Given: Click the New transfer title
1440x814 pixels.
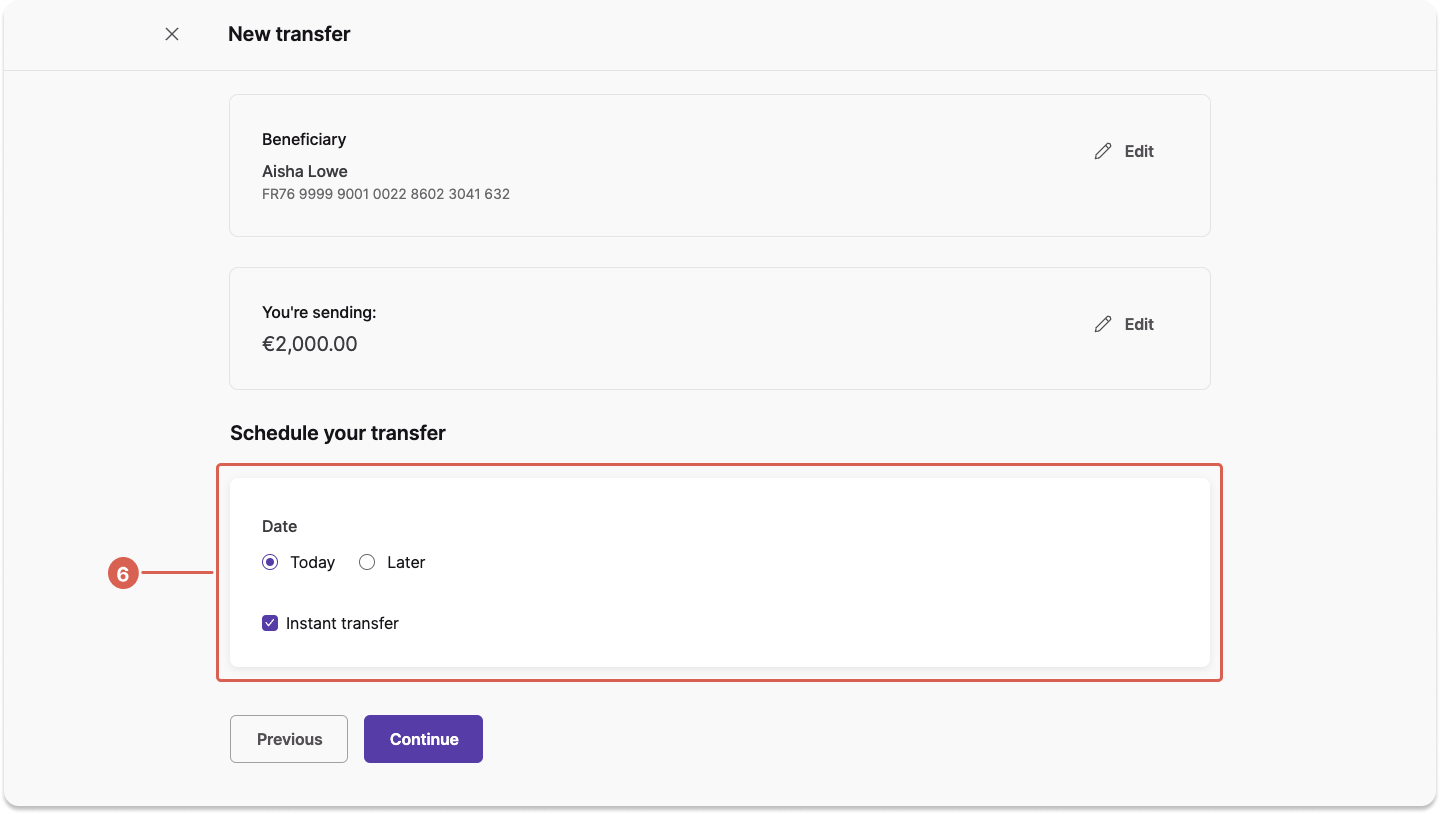Looking at the screenshot, I should click(x=289, y=34).
